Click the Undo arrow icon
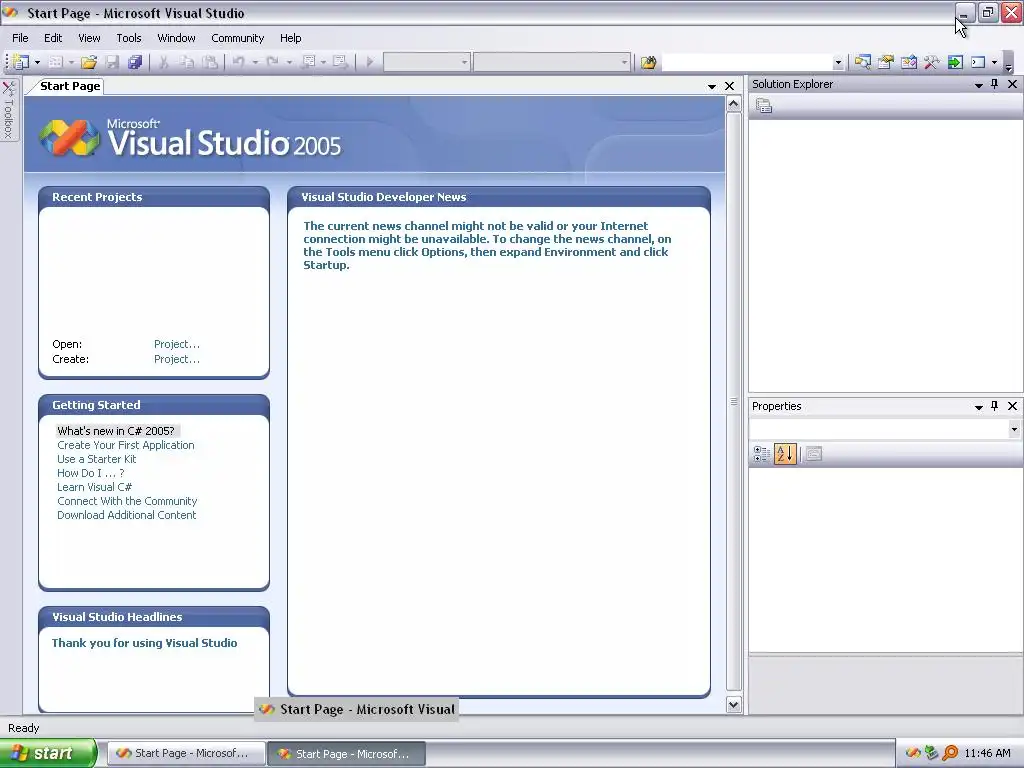 239,62
